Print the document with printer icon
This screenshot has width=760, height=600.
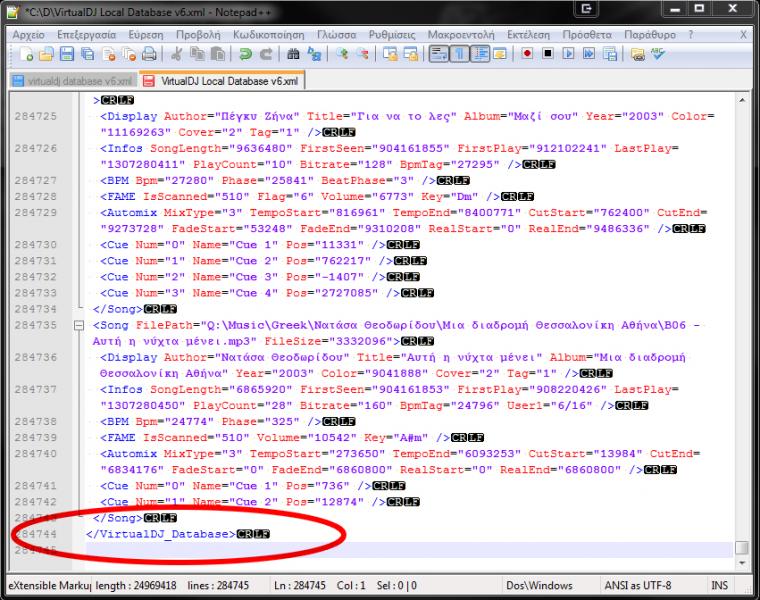point(149,54)
